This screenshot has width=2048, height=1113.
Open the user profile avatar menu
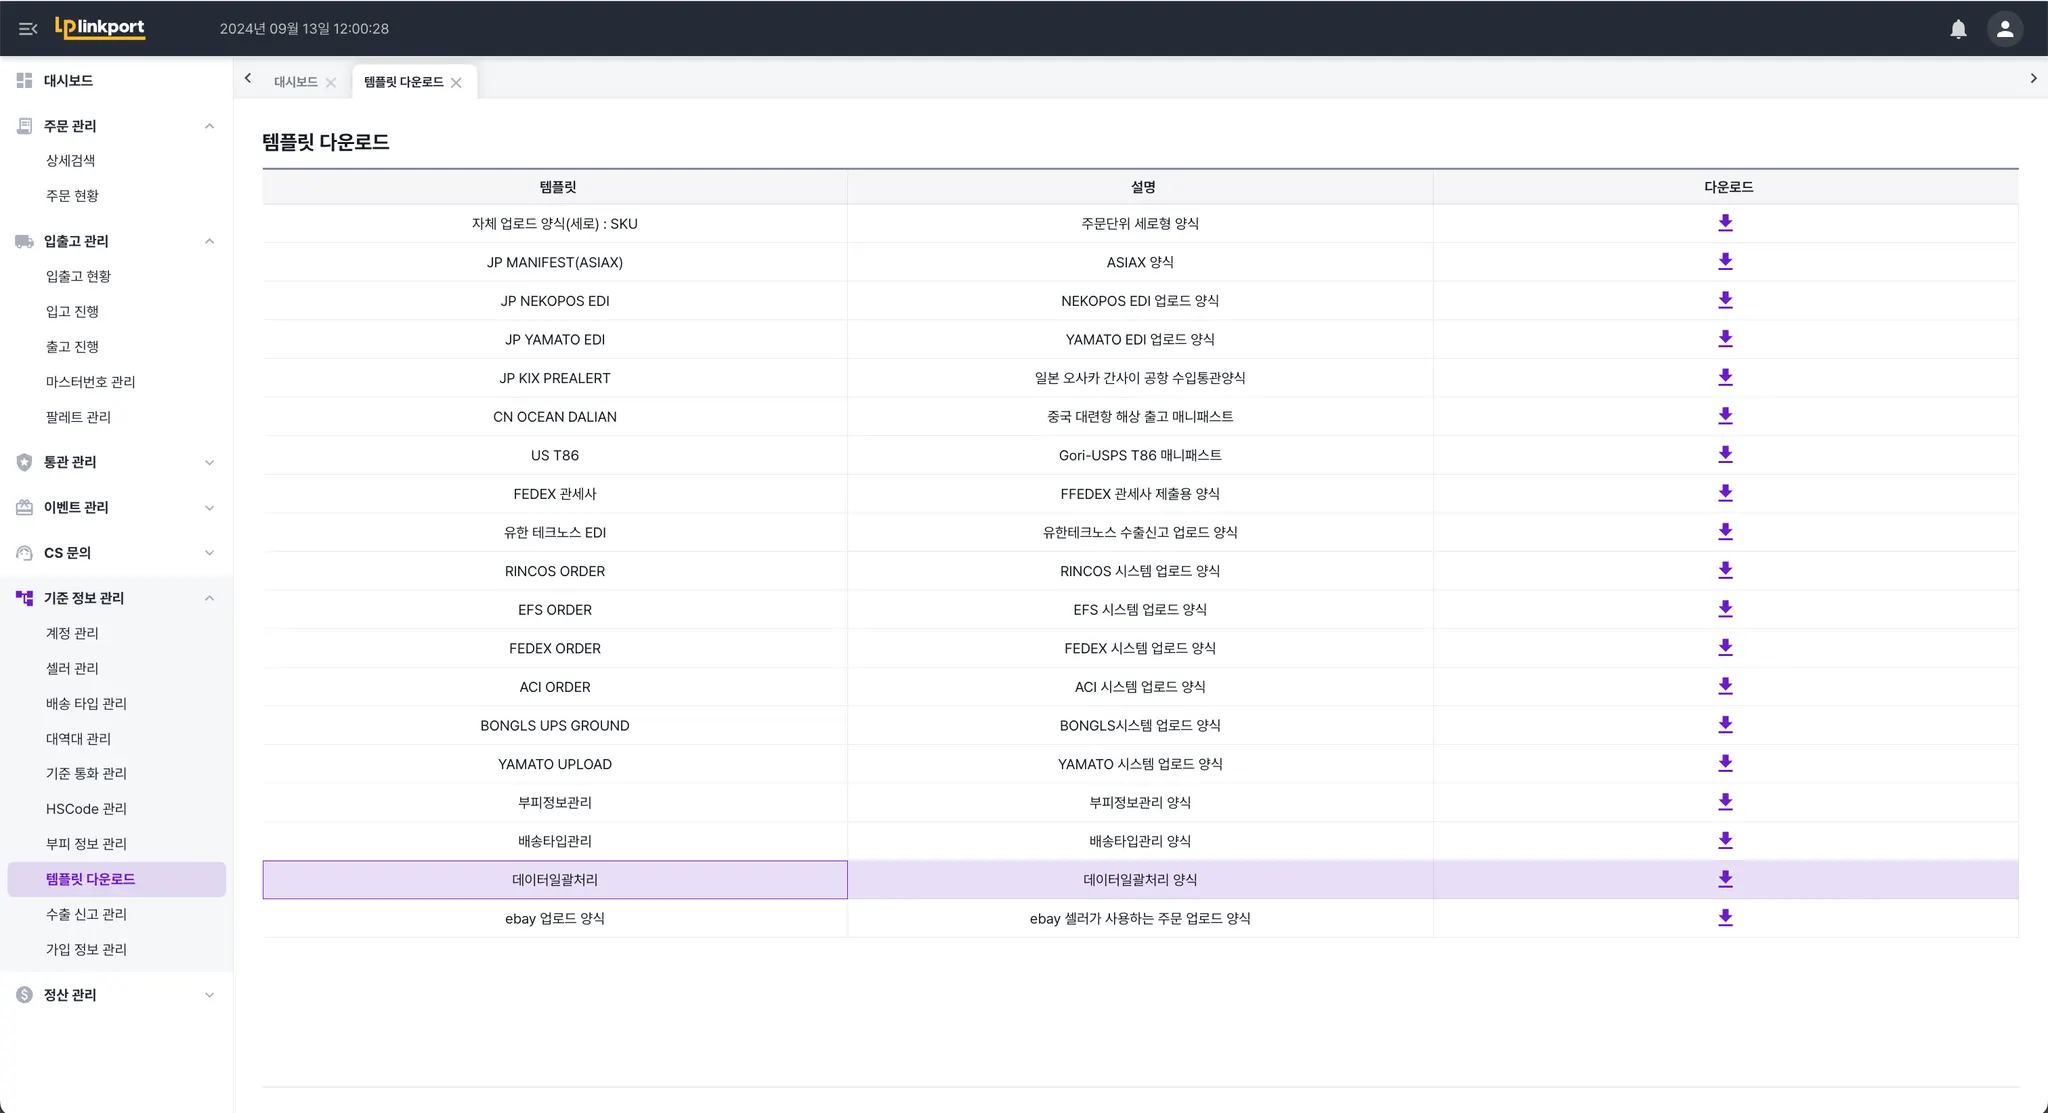click(x=2004, y=29)
